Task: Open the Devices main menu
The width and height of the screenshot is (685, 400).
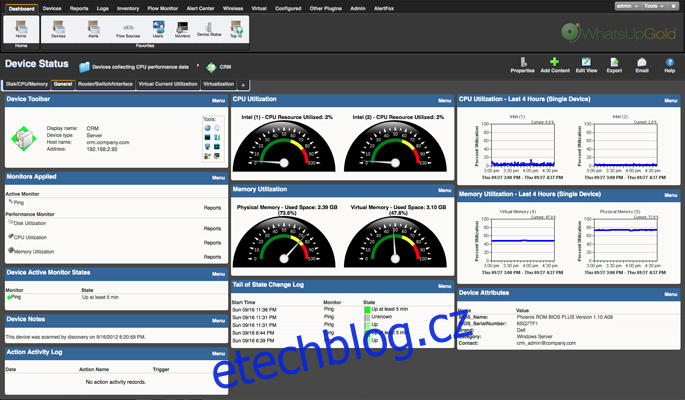Action: coord(52,8)
